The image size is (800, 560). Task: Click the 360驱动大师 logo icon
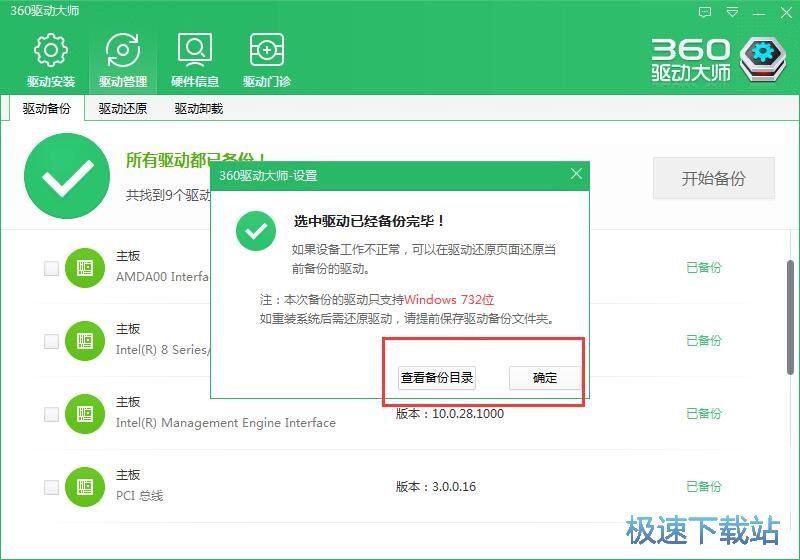(x=762, y=59)
